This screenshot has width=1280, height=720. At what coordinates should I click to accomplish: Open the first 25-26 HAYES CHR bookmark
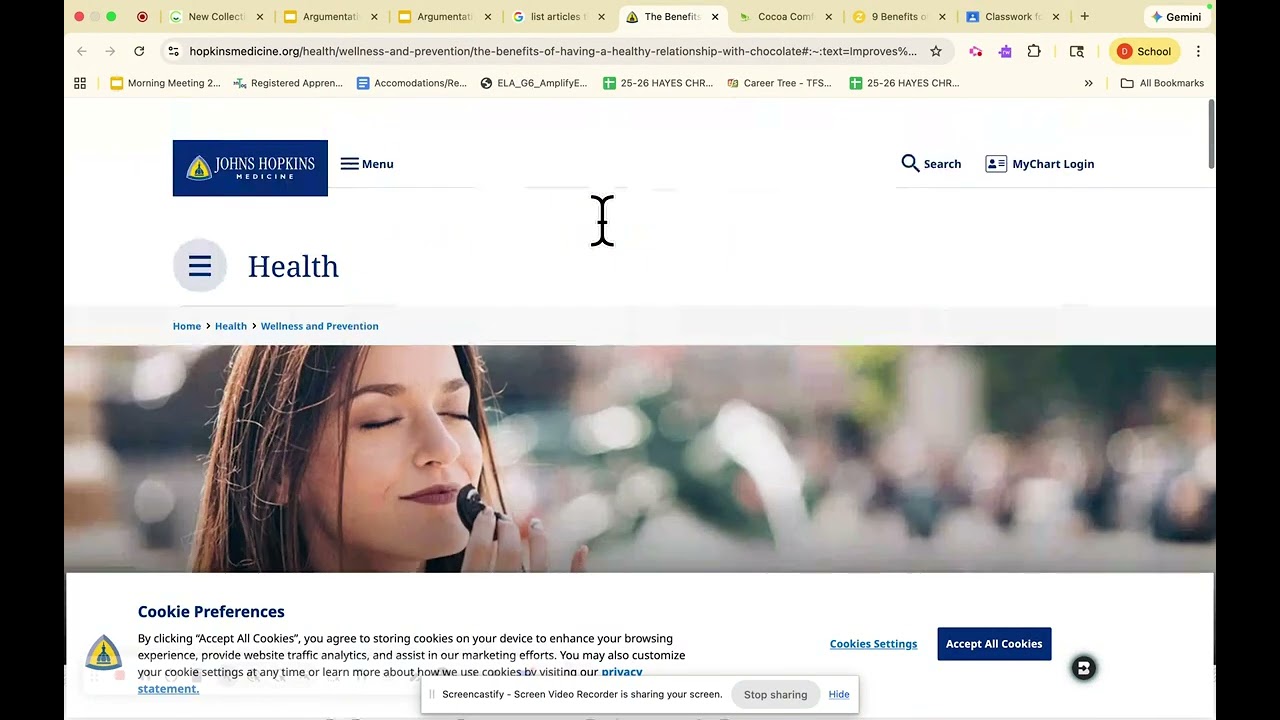tap(658, 83)
